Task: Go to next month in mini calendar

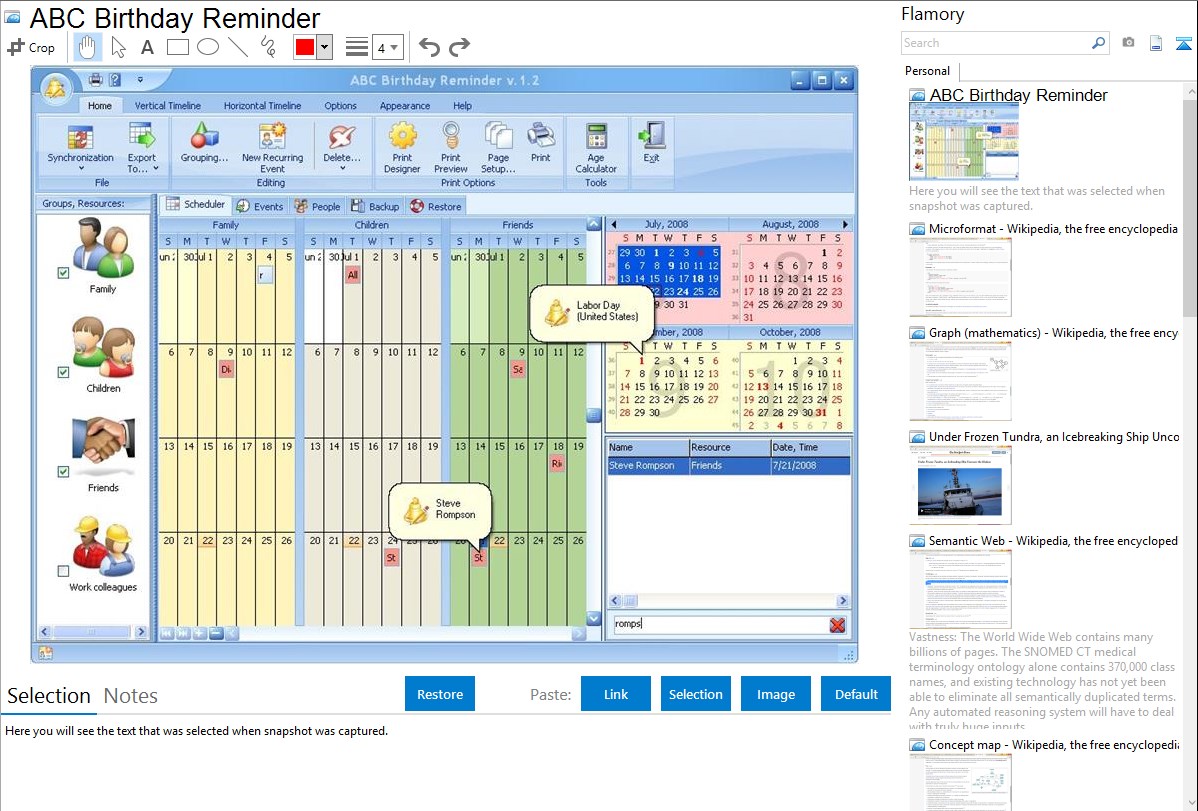Action: (845, 224)
